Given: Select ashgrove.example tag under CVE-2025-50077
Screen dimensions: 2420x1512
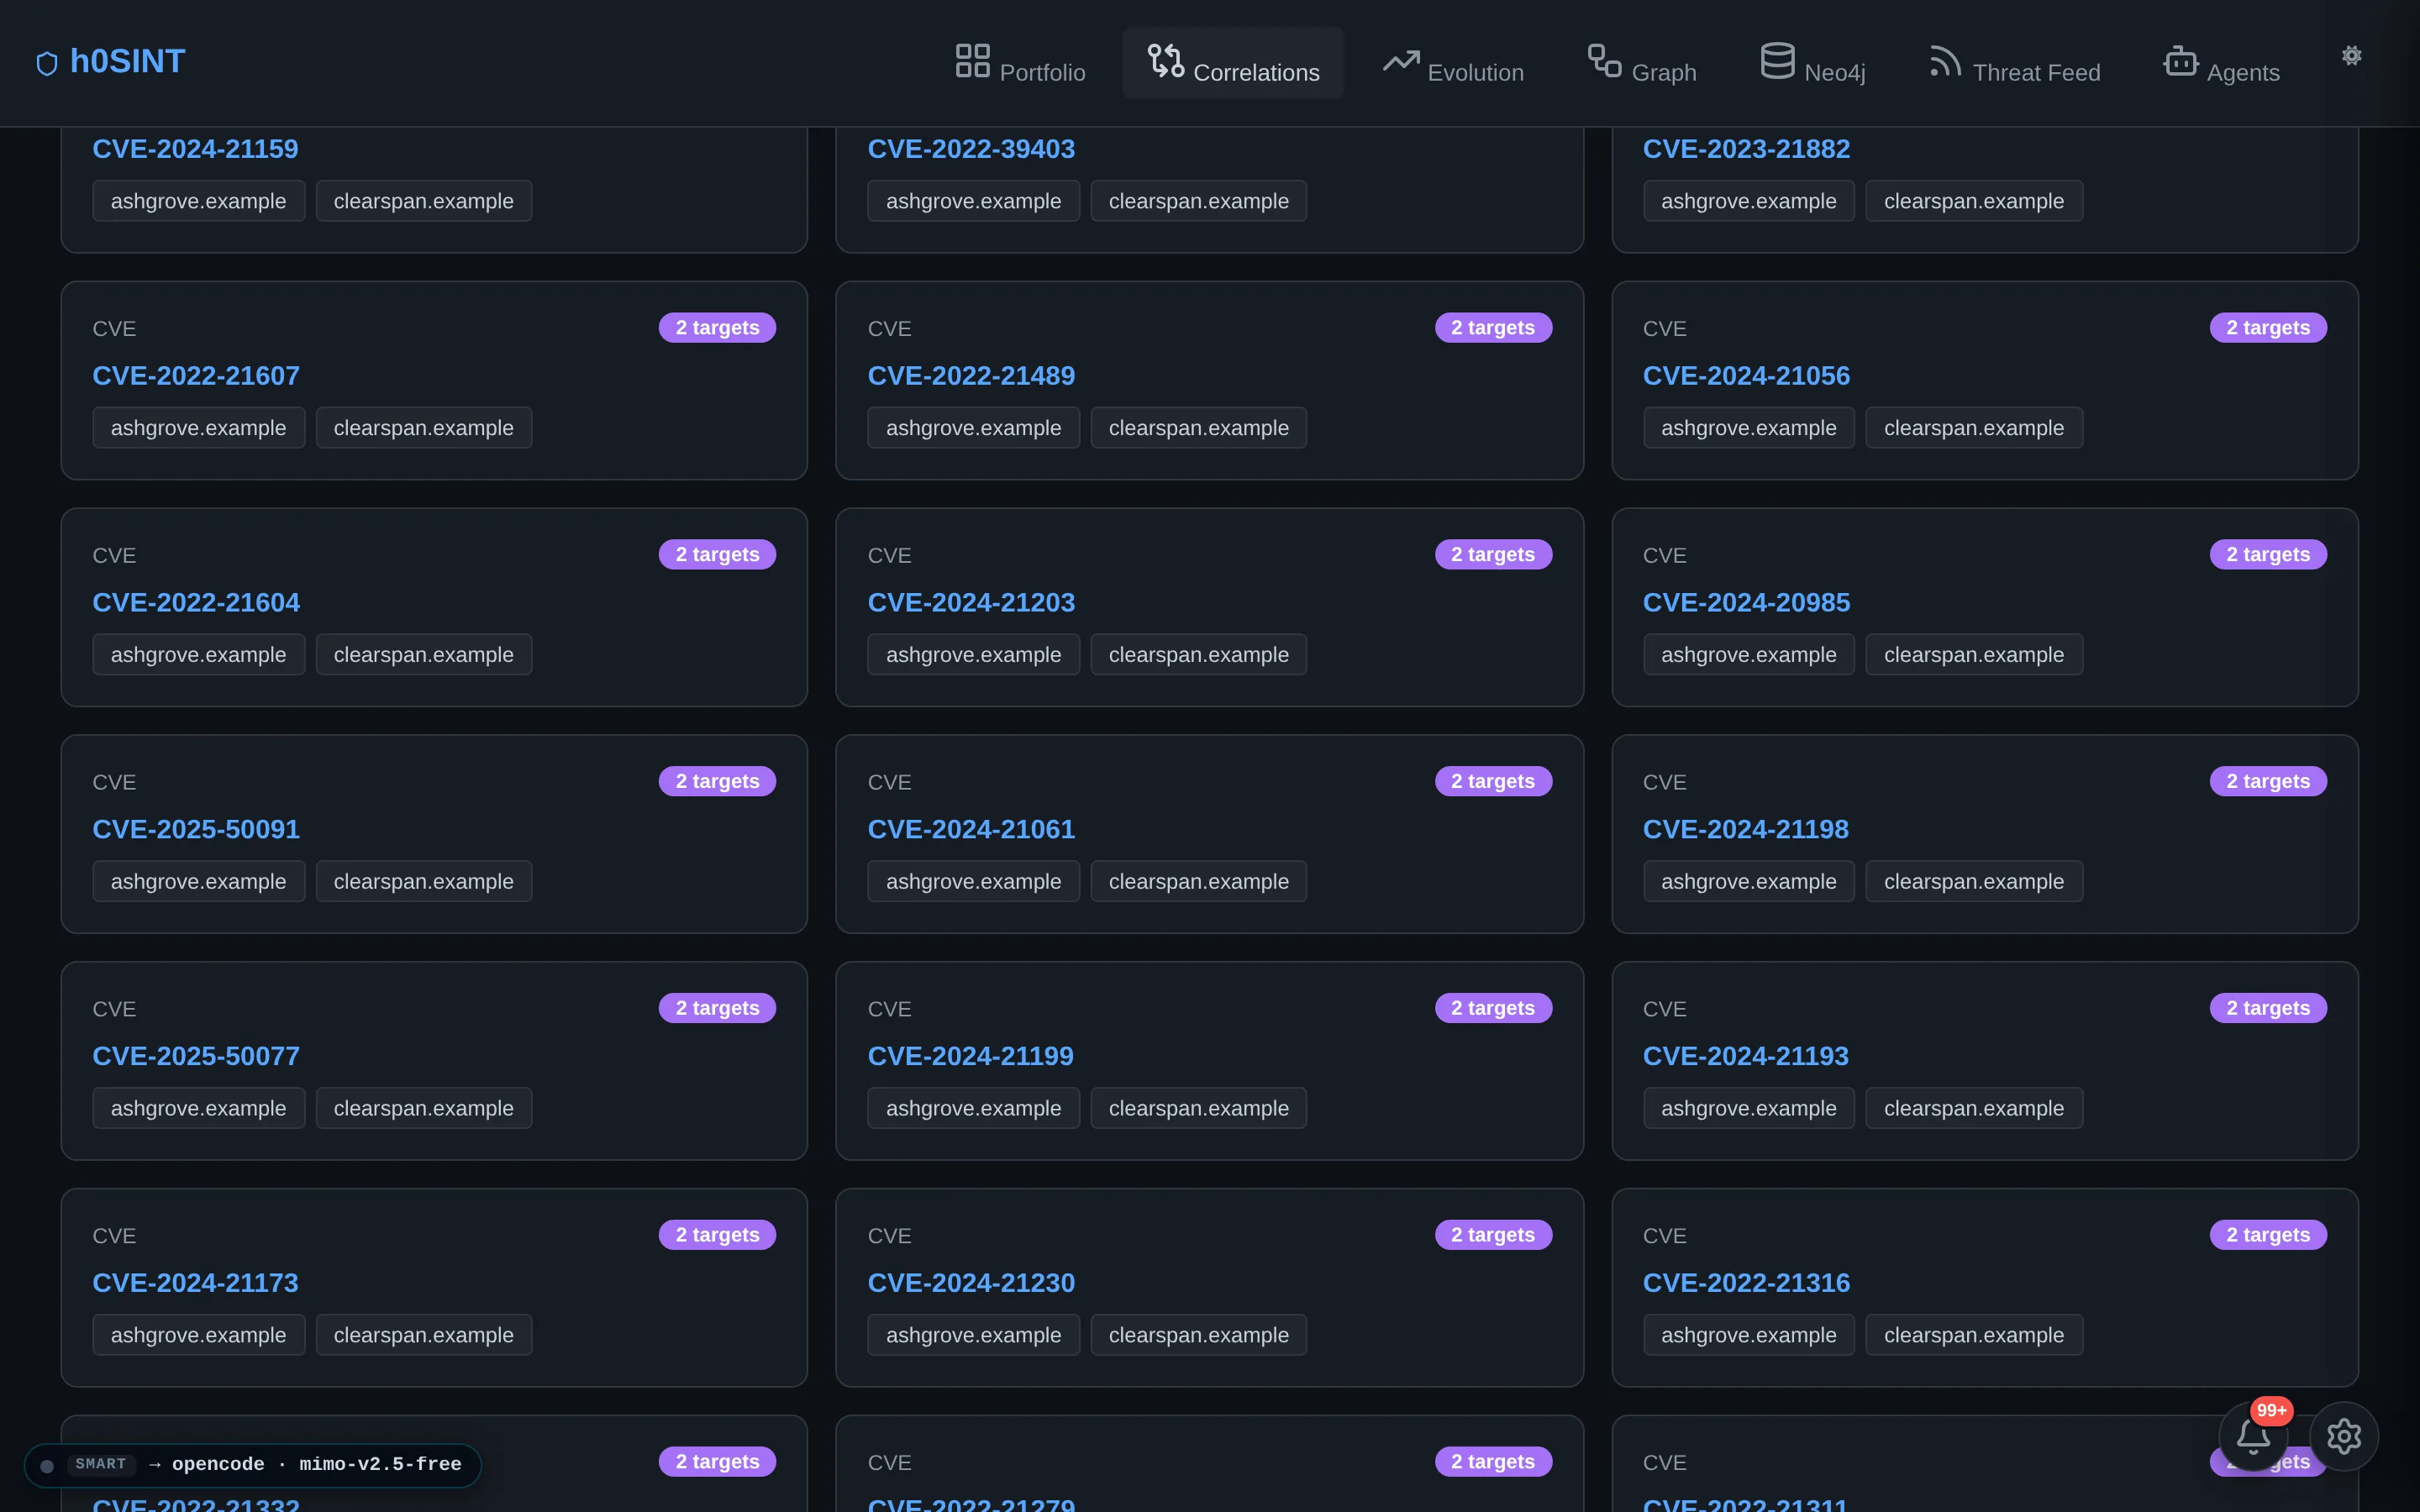Looking at the screenshot, I should tap(198, 1109).
